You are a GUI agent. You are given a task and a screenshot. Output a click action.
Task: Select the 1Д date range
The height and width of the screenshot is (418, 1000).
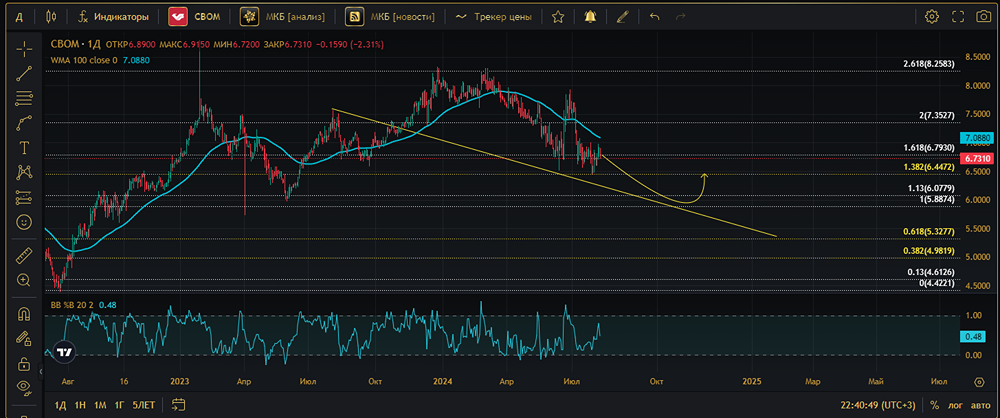61,405
